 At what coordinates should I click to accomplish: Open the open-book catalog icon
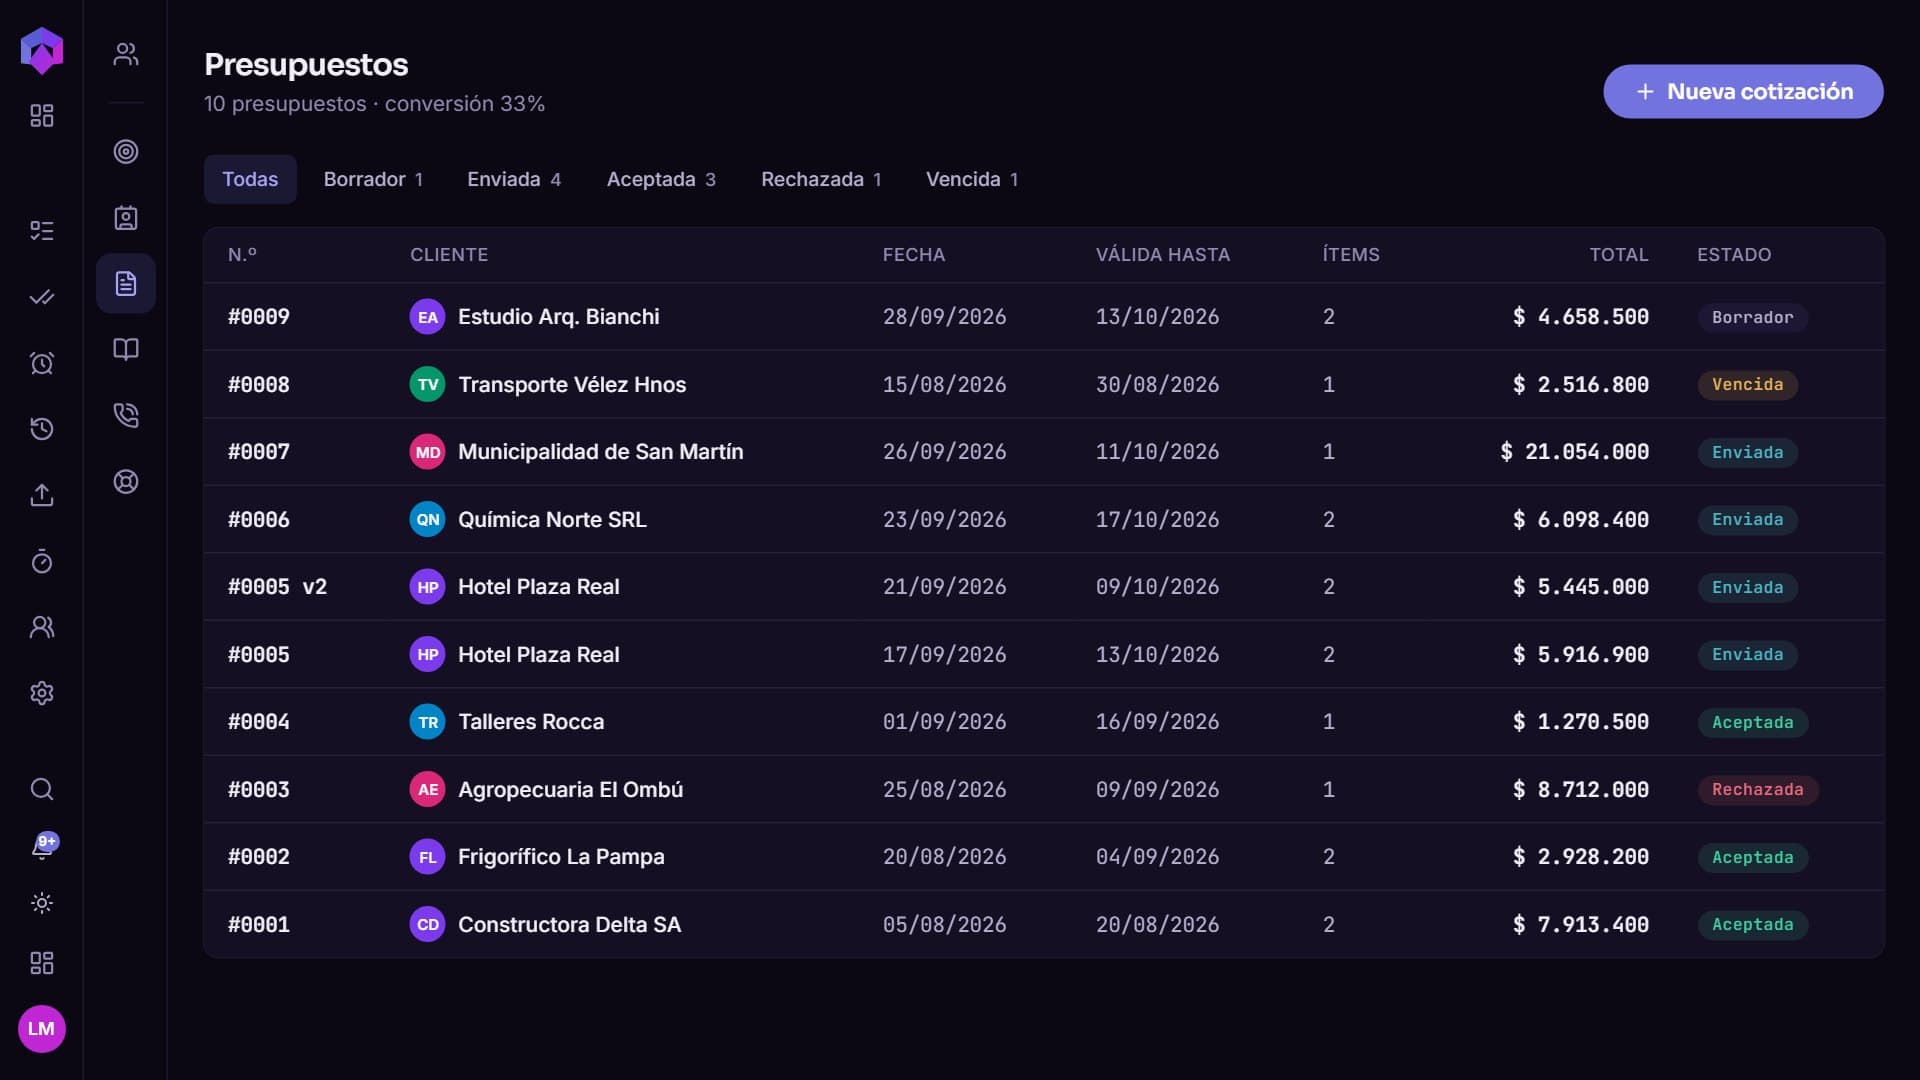coord(126,349)
